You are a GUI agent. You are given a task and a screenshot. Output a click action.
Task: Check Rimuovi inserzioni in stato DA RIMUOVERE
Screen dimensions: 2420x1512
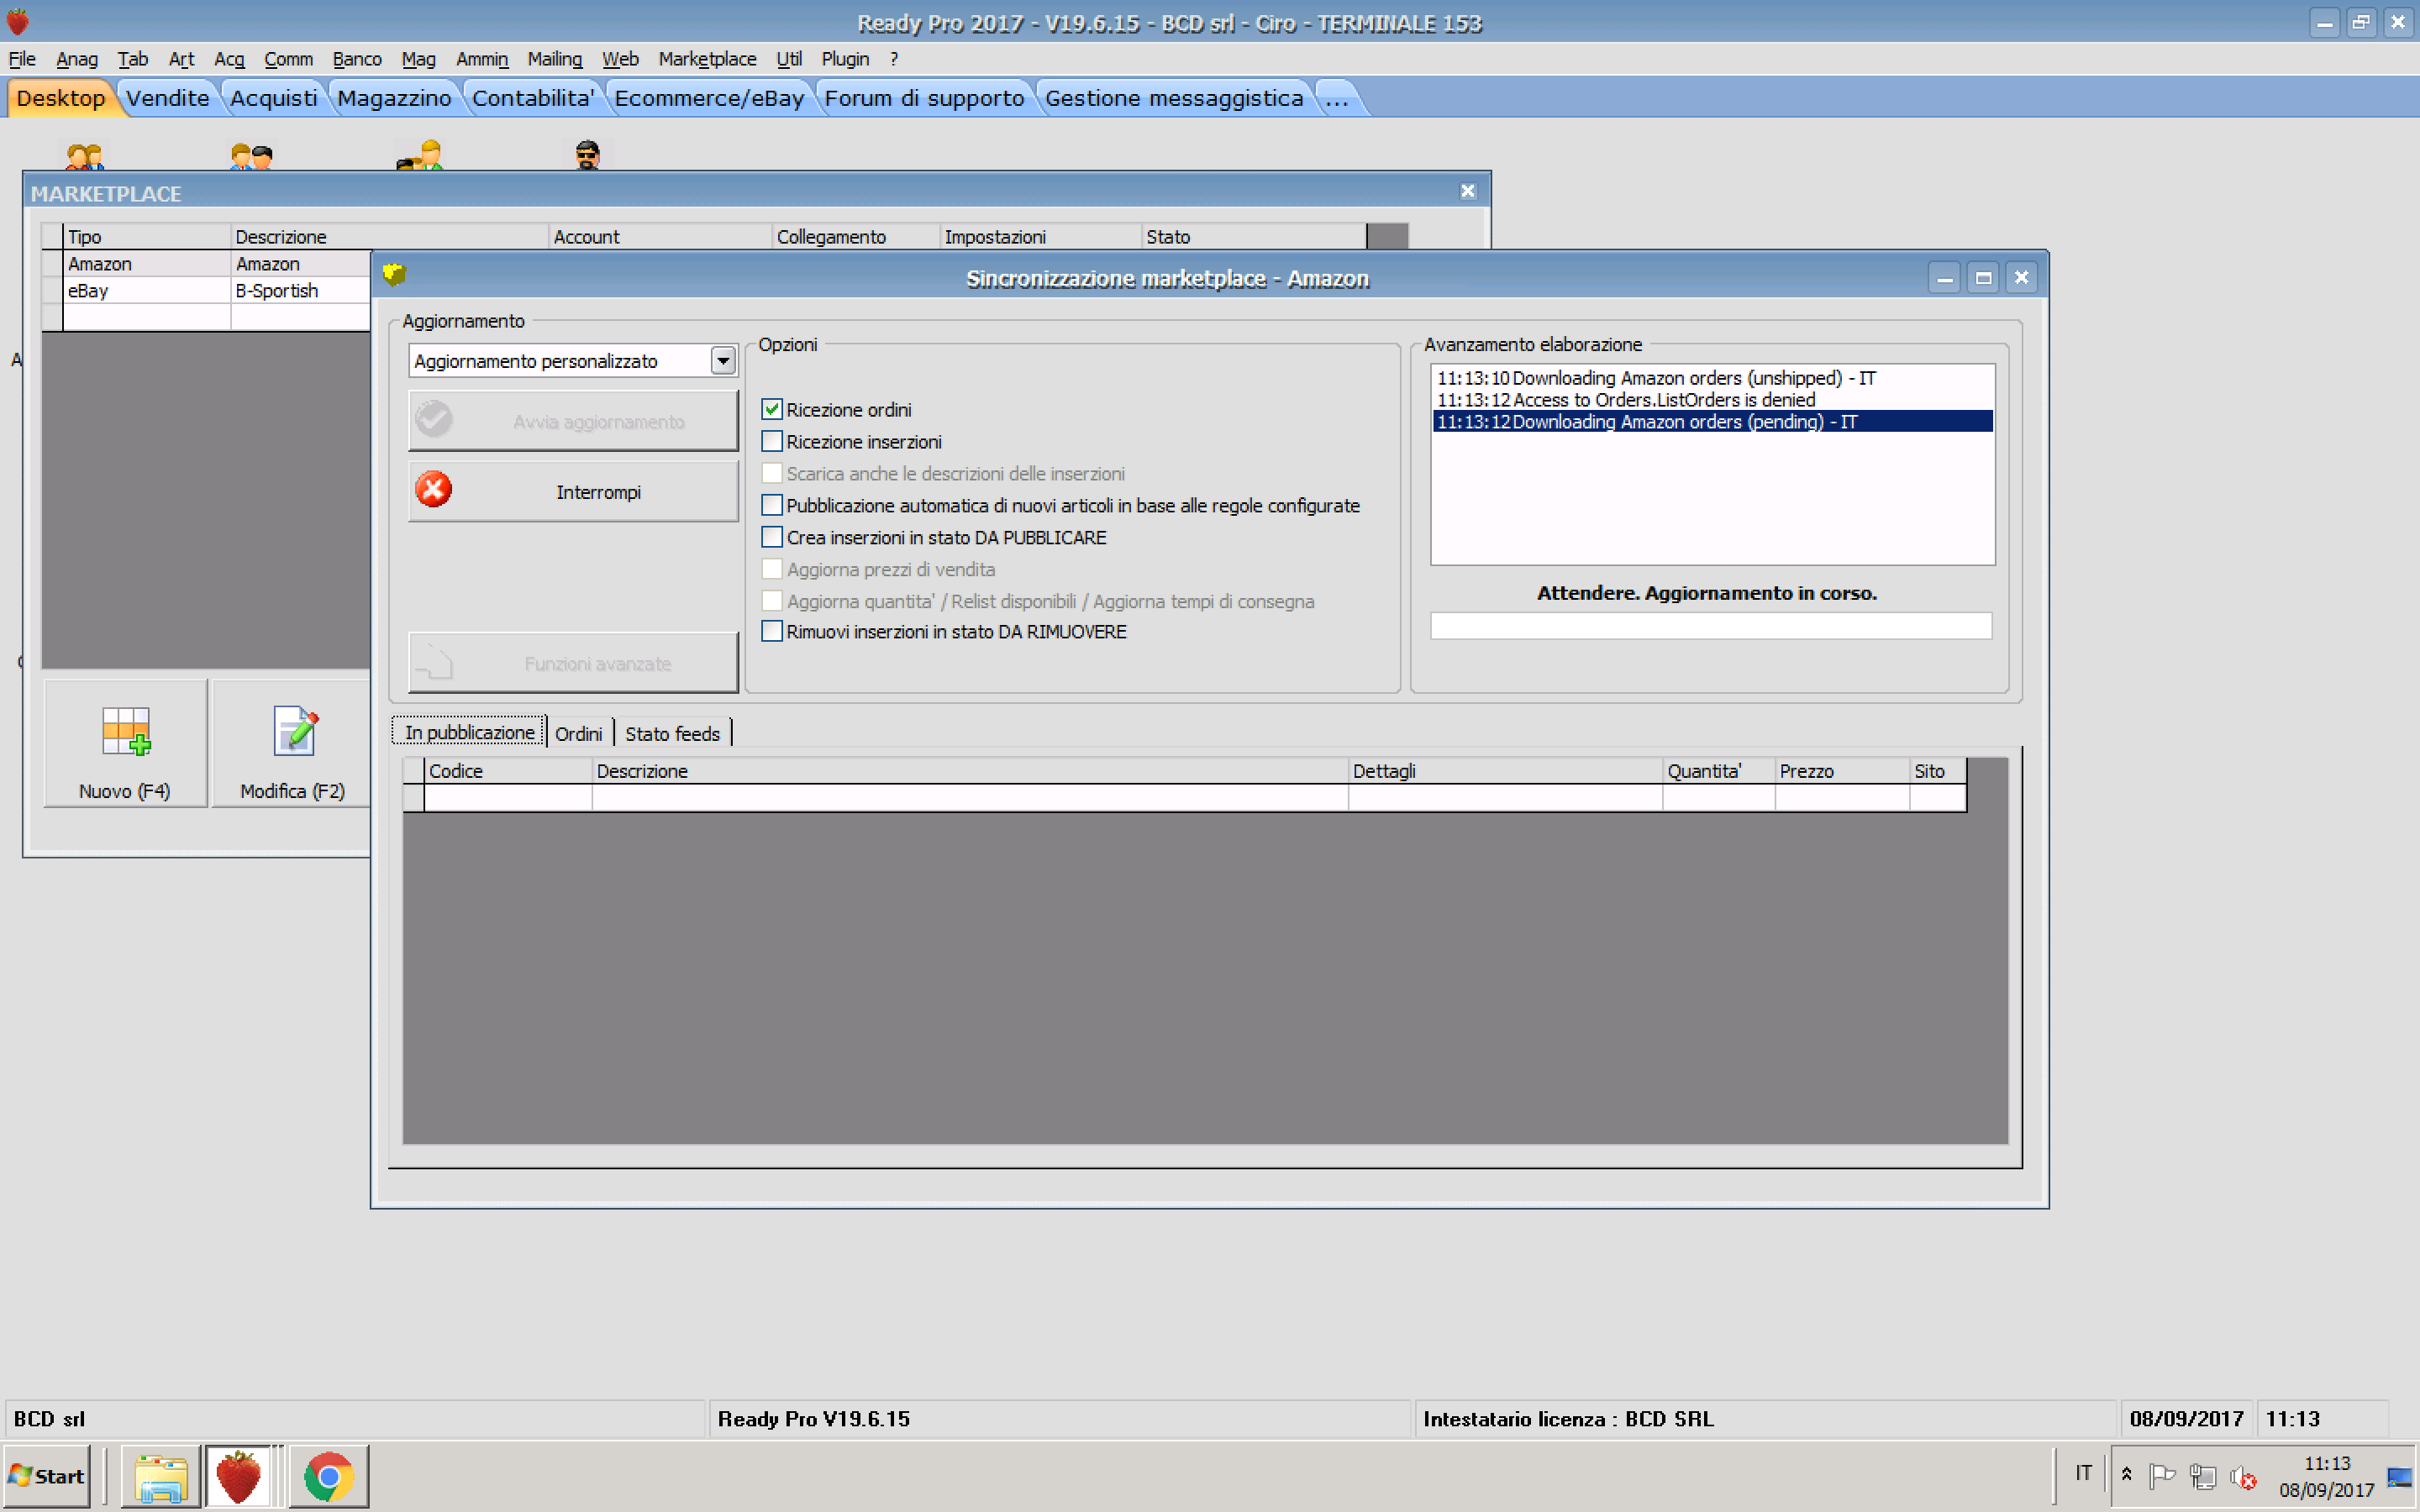click(x=771, y=631)
